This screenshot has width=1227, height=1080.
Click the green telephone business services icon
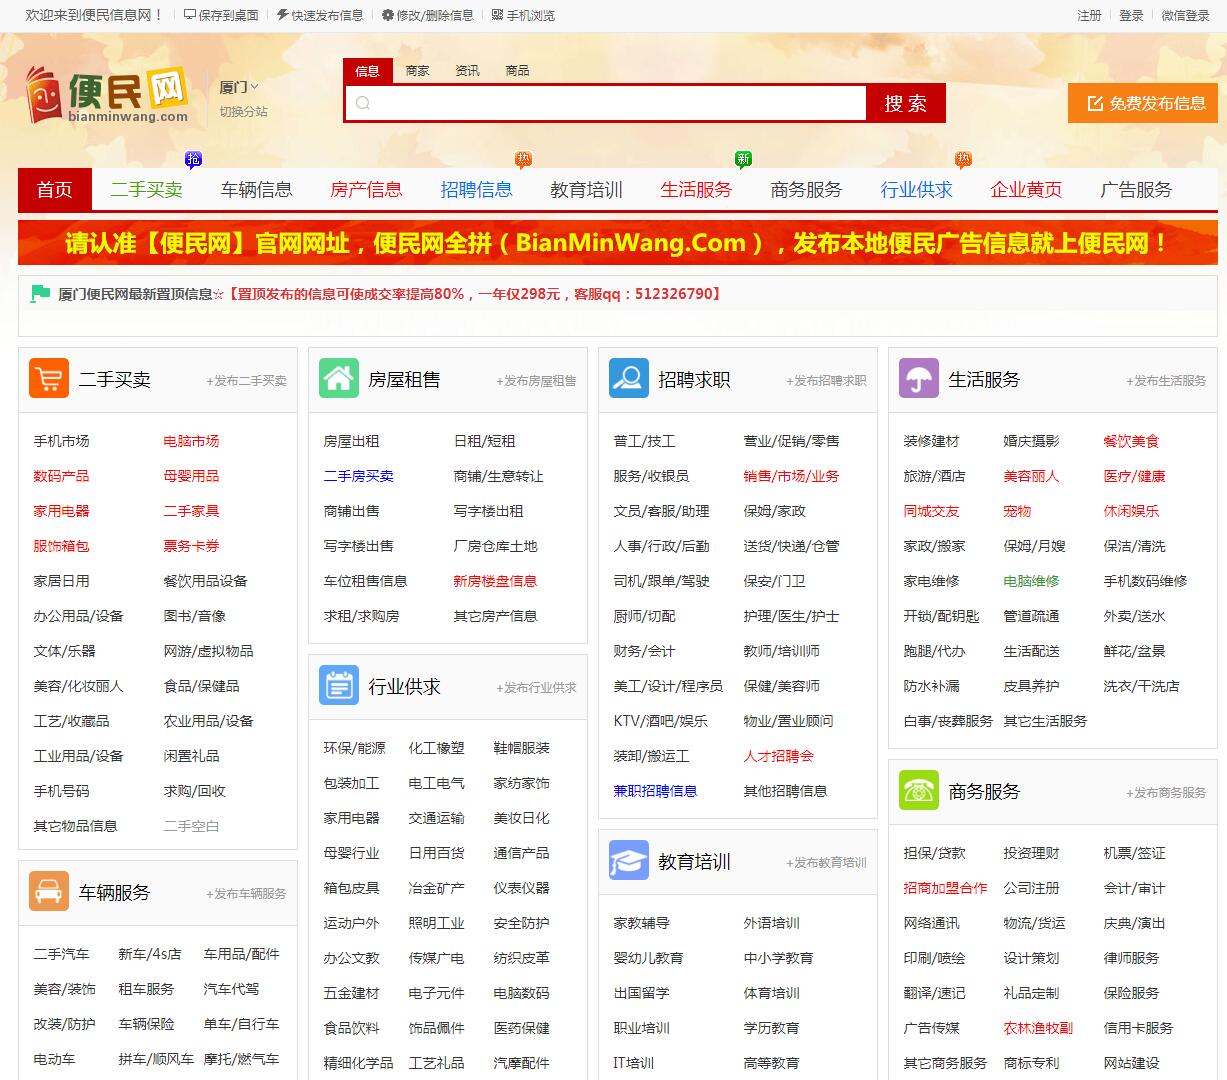click(x=918, y=791)
